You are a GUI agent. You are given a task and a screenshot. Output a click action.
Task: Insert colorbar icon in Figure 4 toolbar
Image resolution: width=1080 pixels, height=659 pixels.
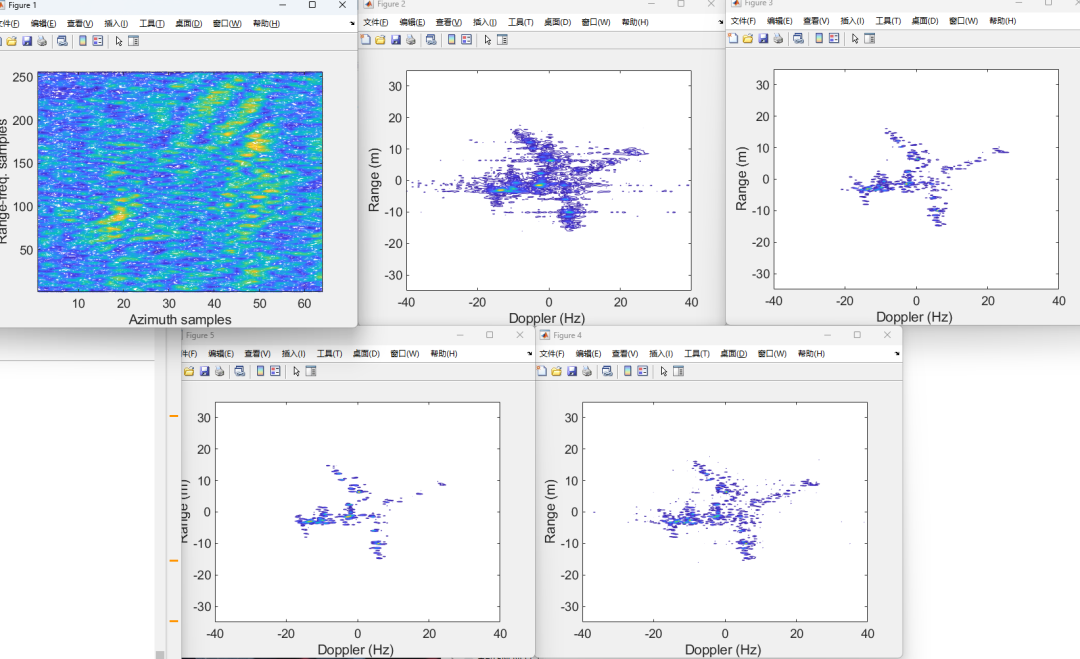[627, 371]
